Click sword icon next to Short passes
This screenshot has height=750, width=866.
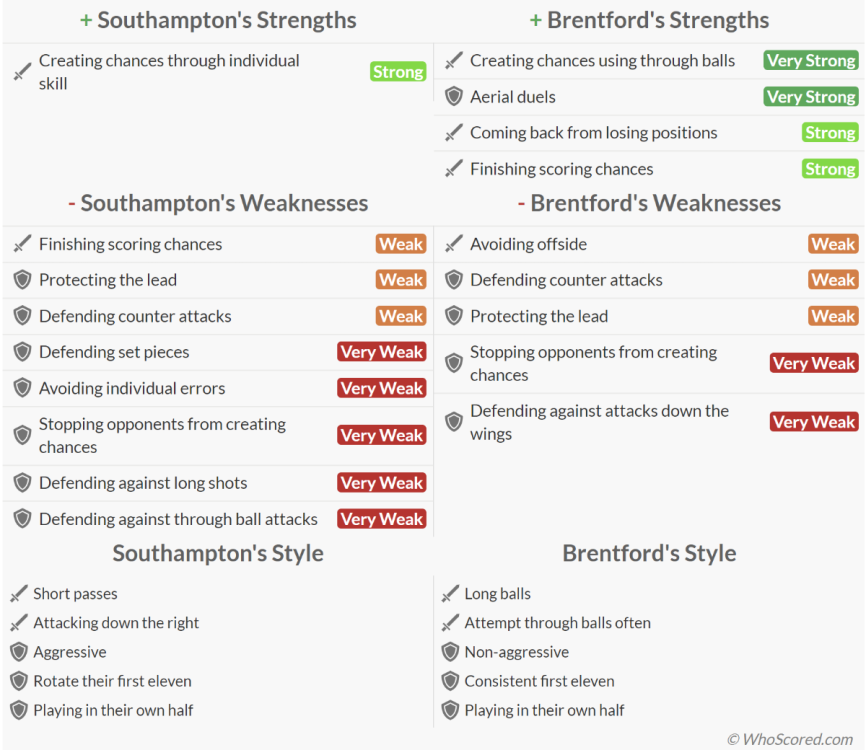tap(18, 594)
